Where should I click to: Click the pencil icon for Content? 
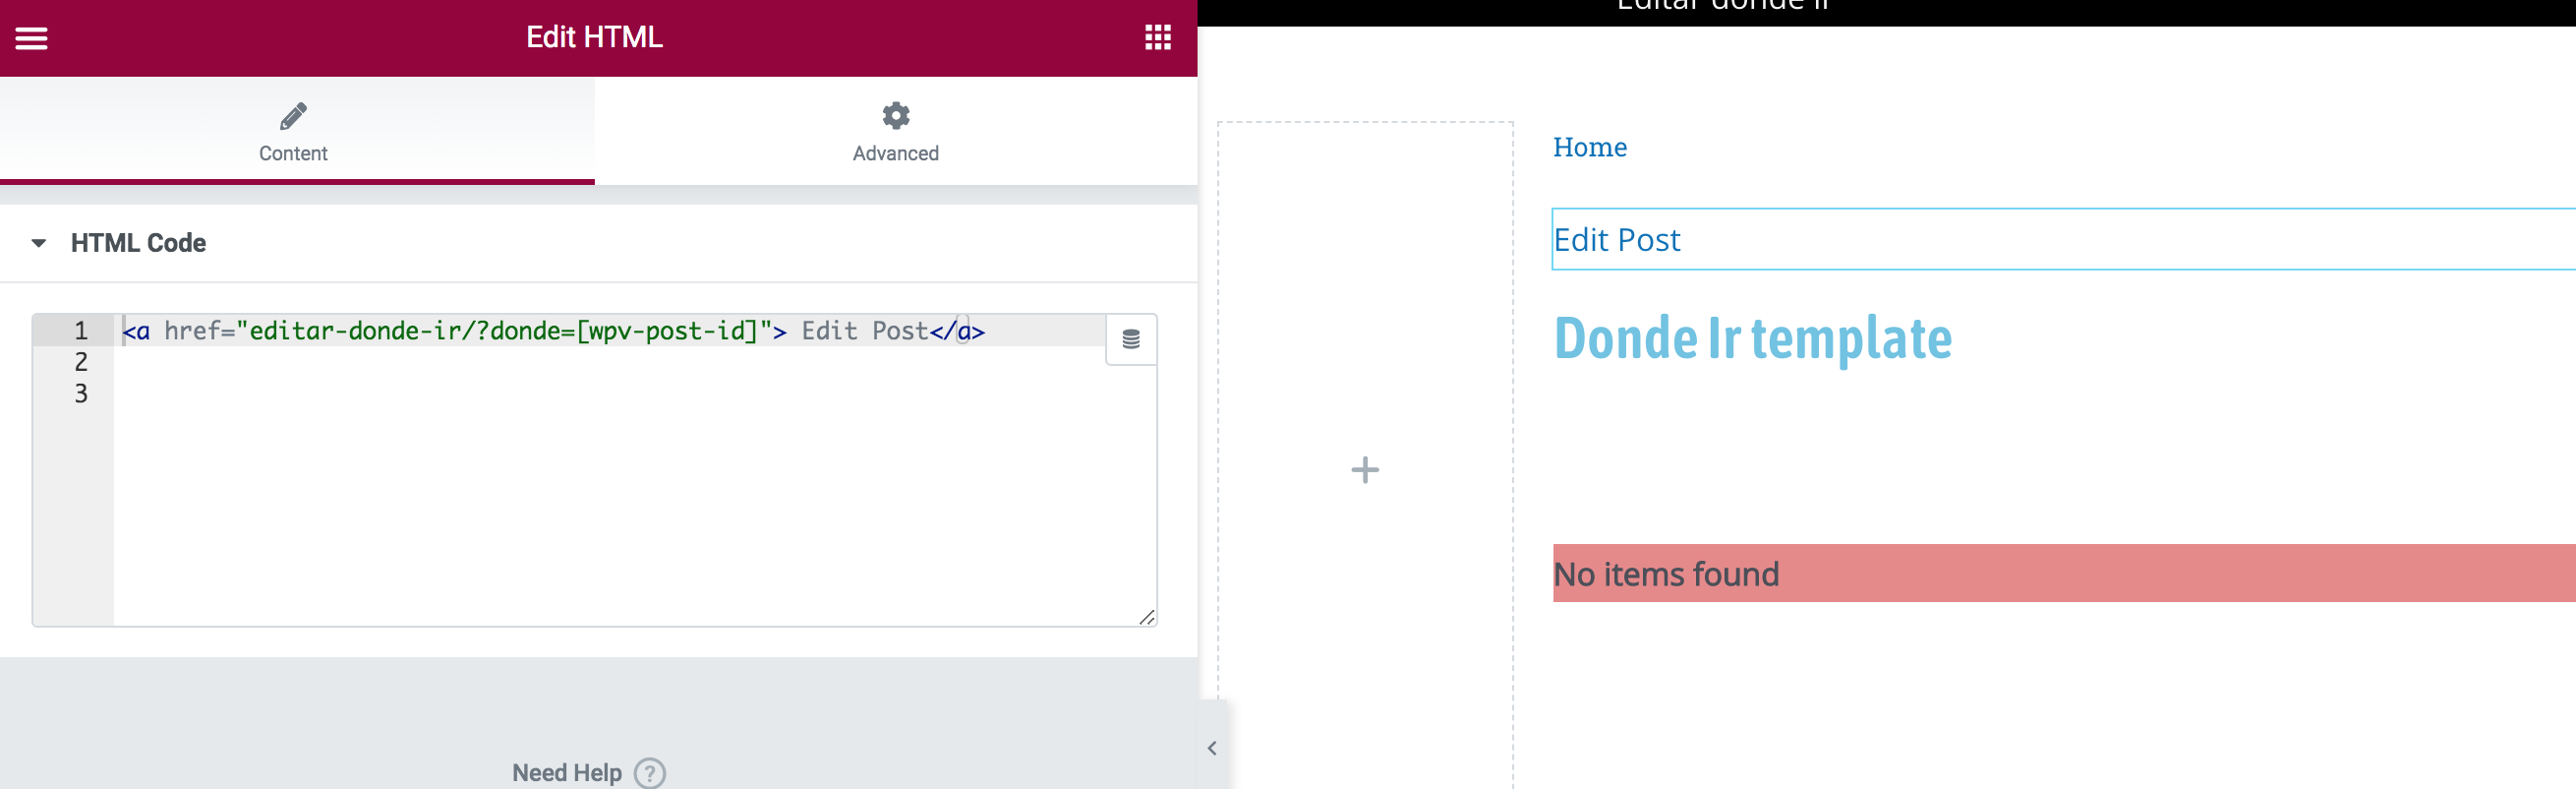293,116
